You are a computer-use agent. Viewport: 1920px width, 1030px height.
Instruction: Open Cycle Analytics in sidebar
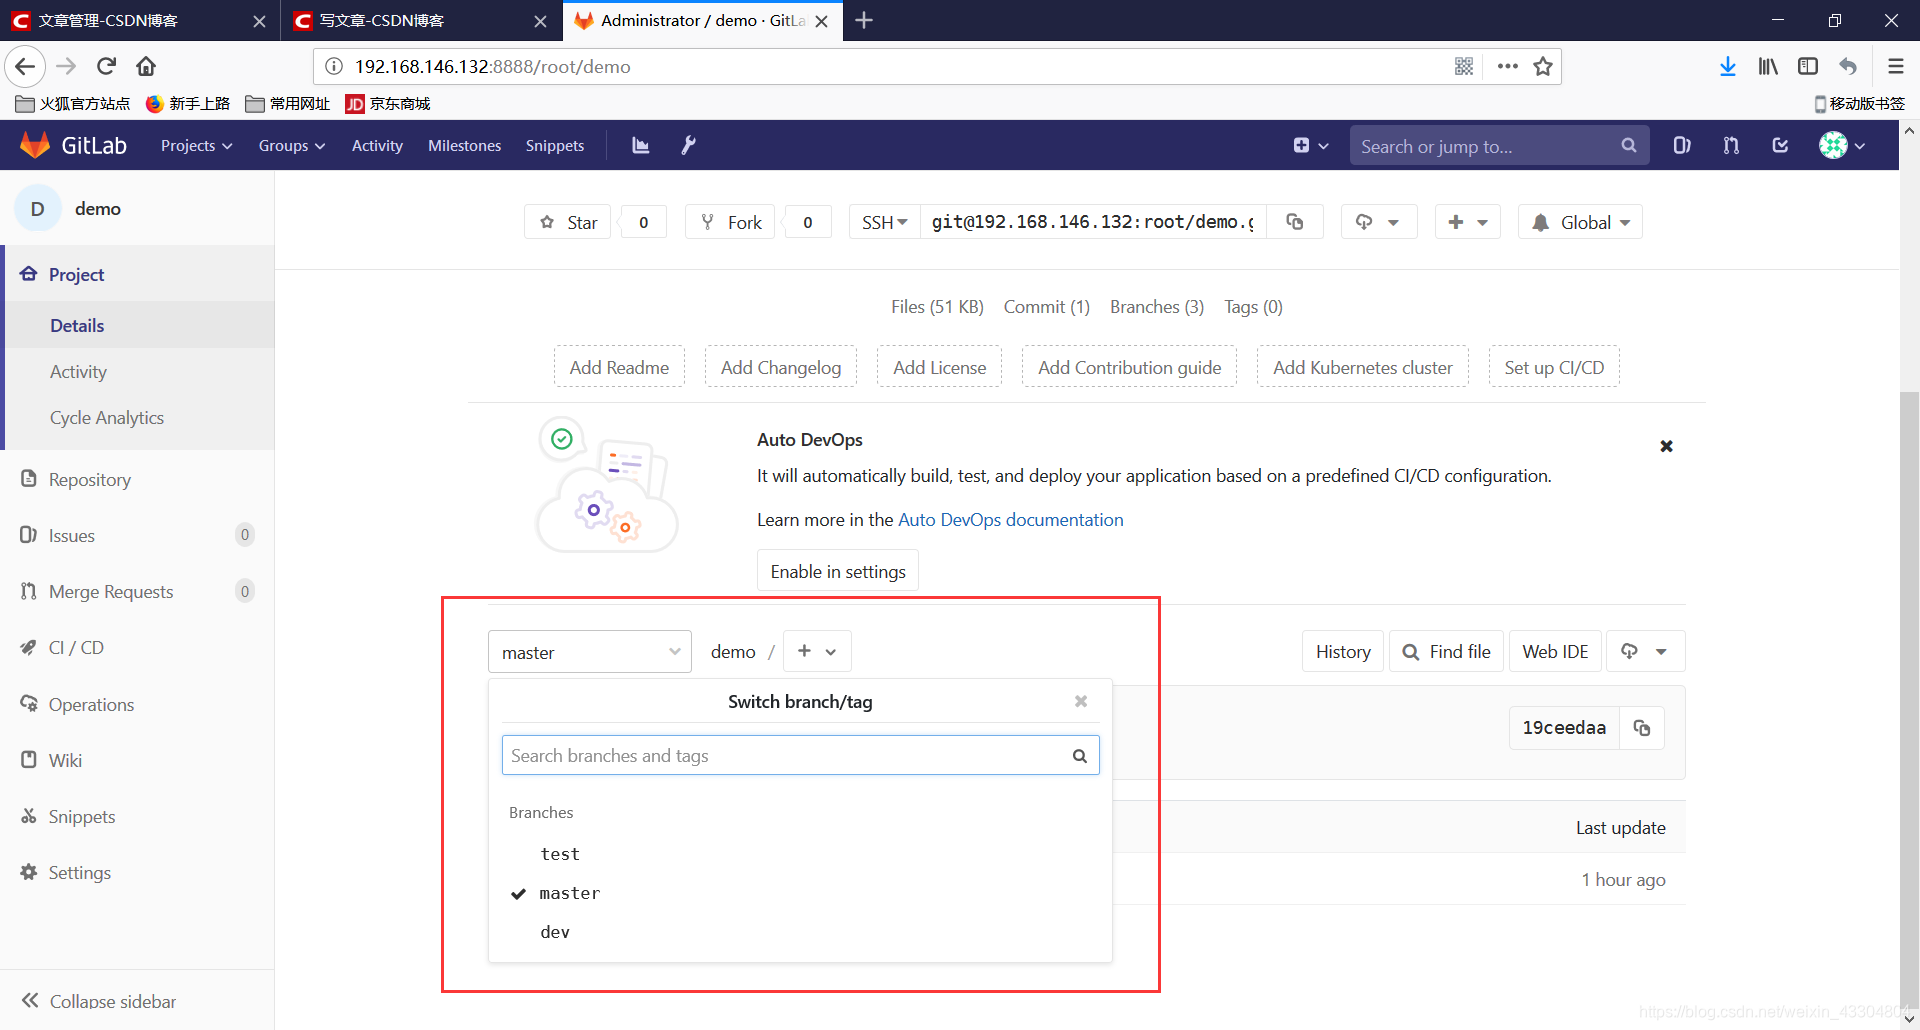(x=107, y=418)
